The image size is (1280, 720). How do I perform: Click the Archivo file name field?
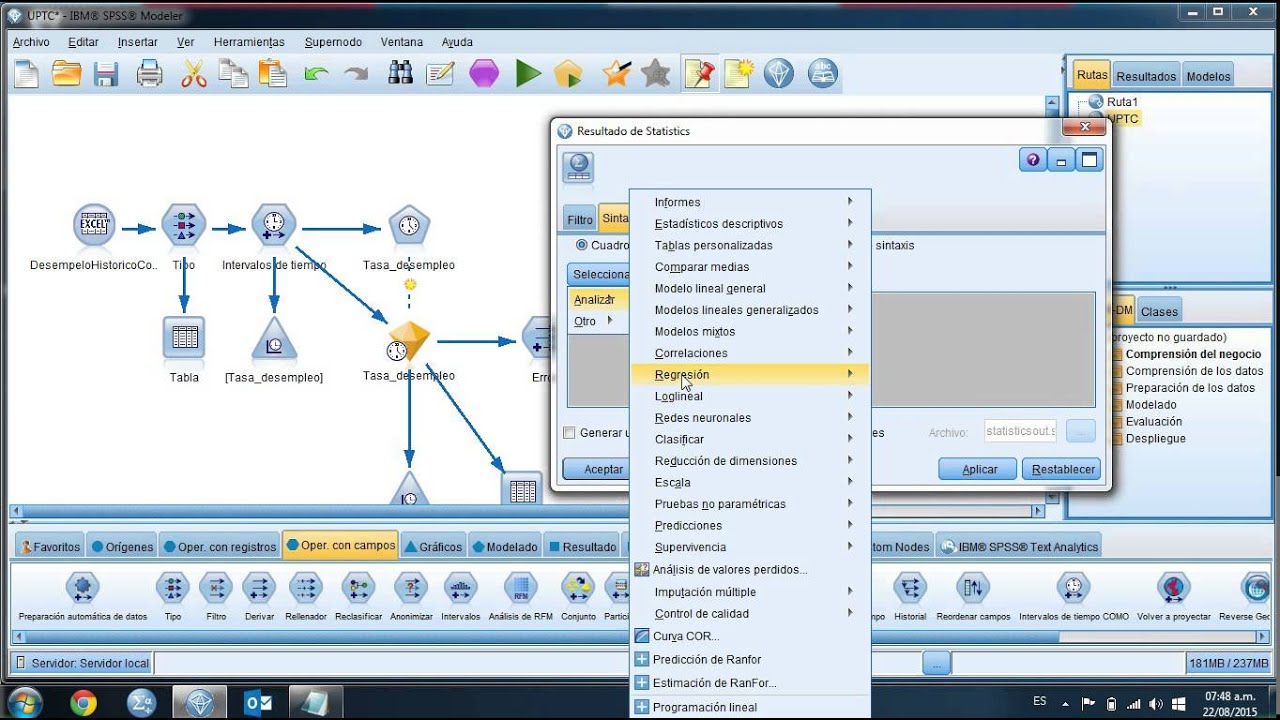click(x=1019, y=432)
